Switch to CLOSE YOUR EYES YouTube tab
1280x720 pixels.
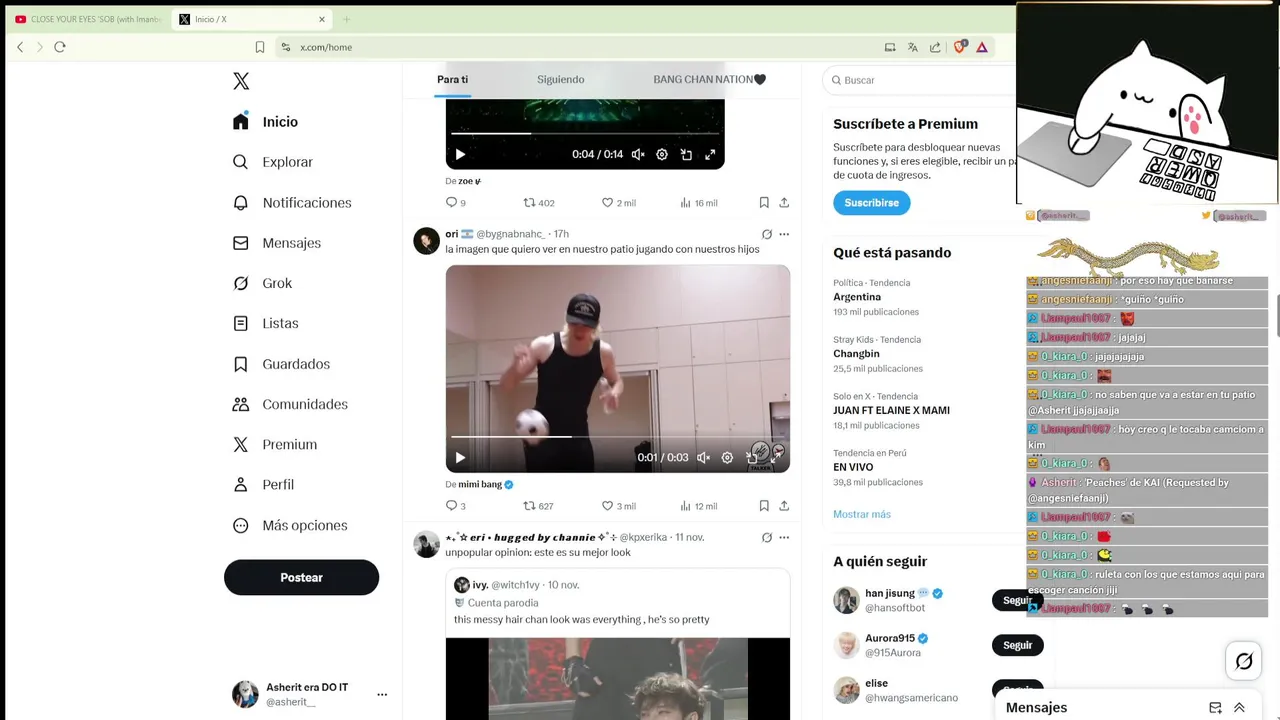point(89,19)
